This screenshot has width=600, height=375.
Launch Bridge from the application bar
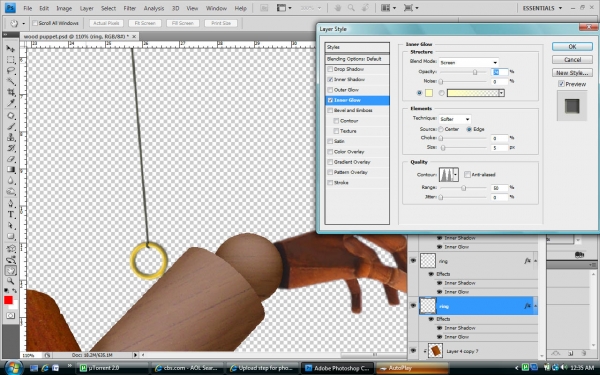pyautogui.click(x=264, y=8)
